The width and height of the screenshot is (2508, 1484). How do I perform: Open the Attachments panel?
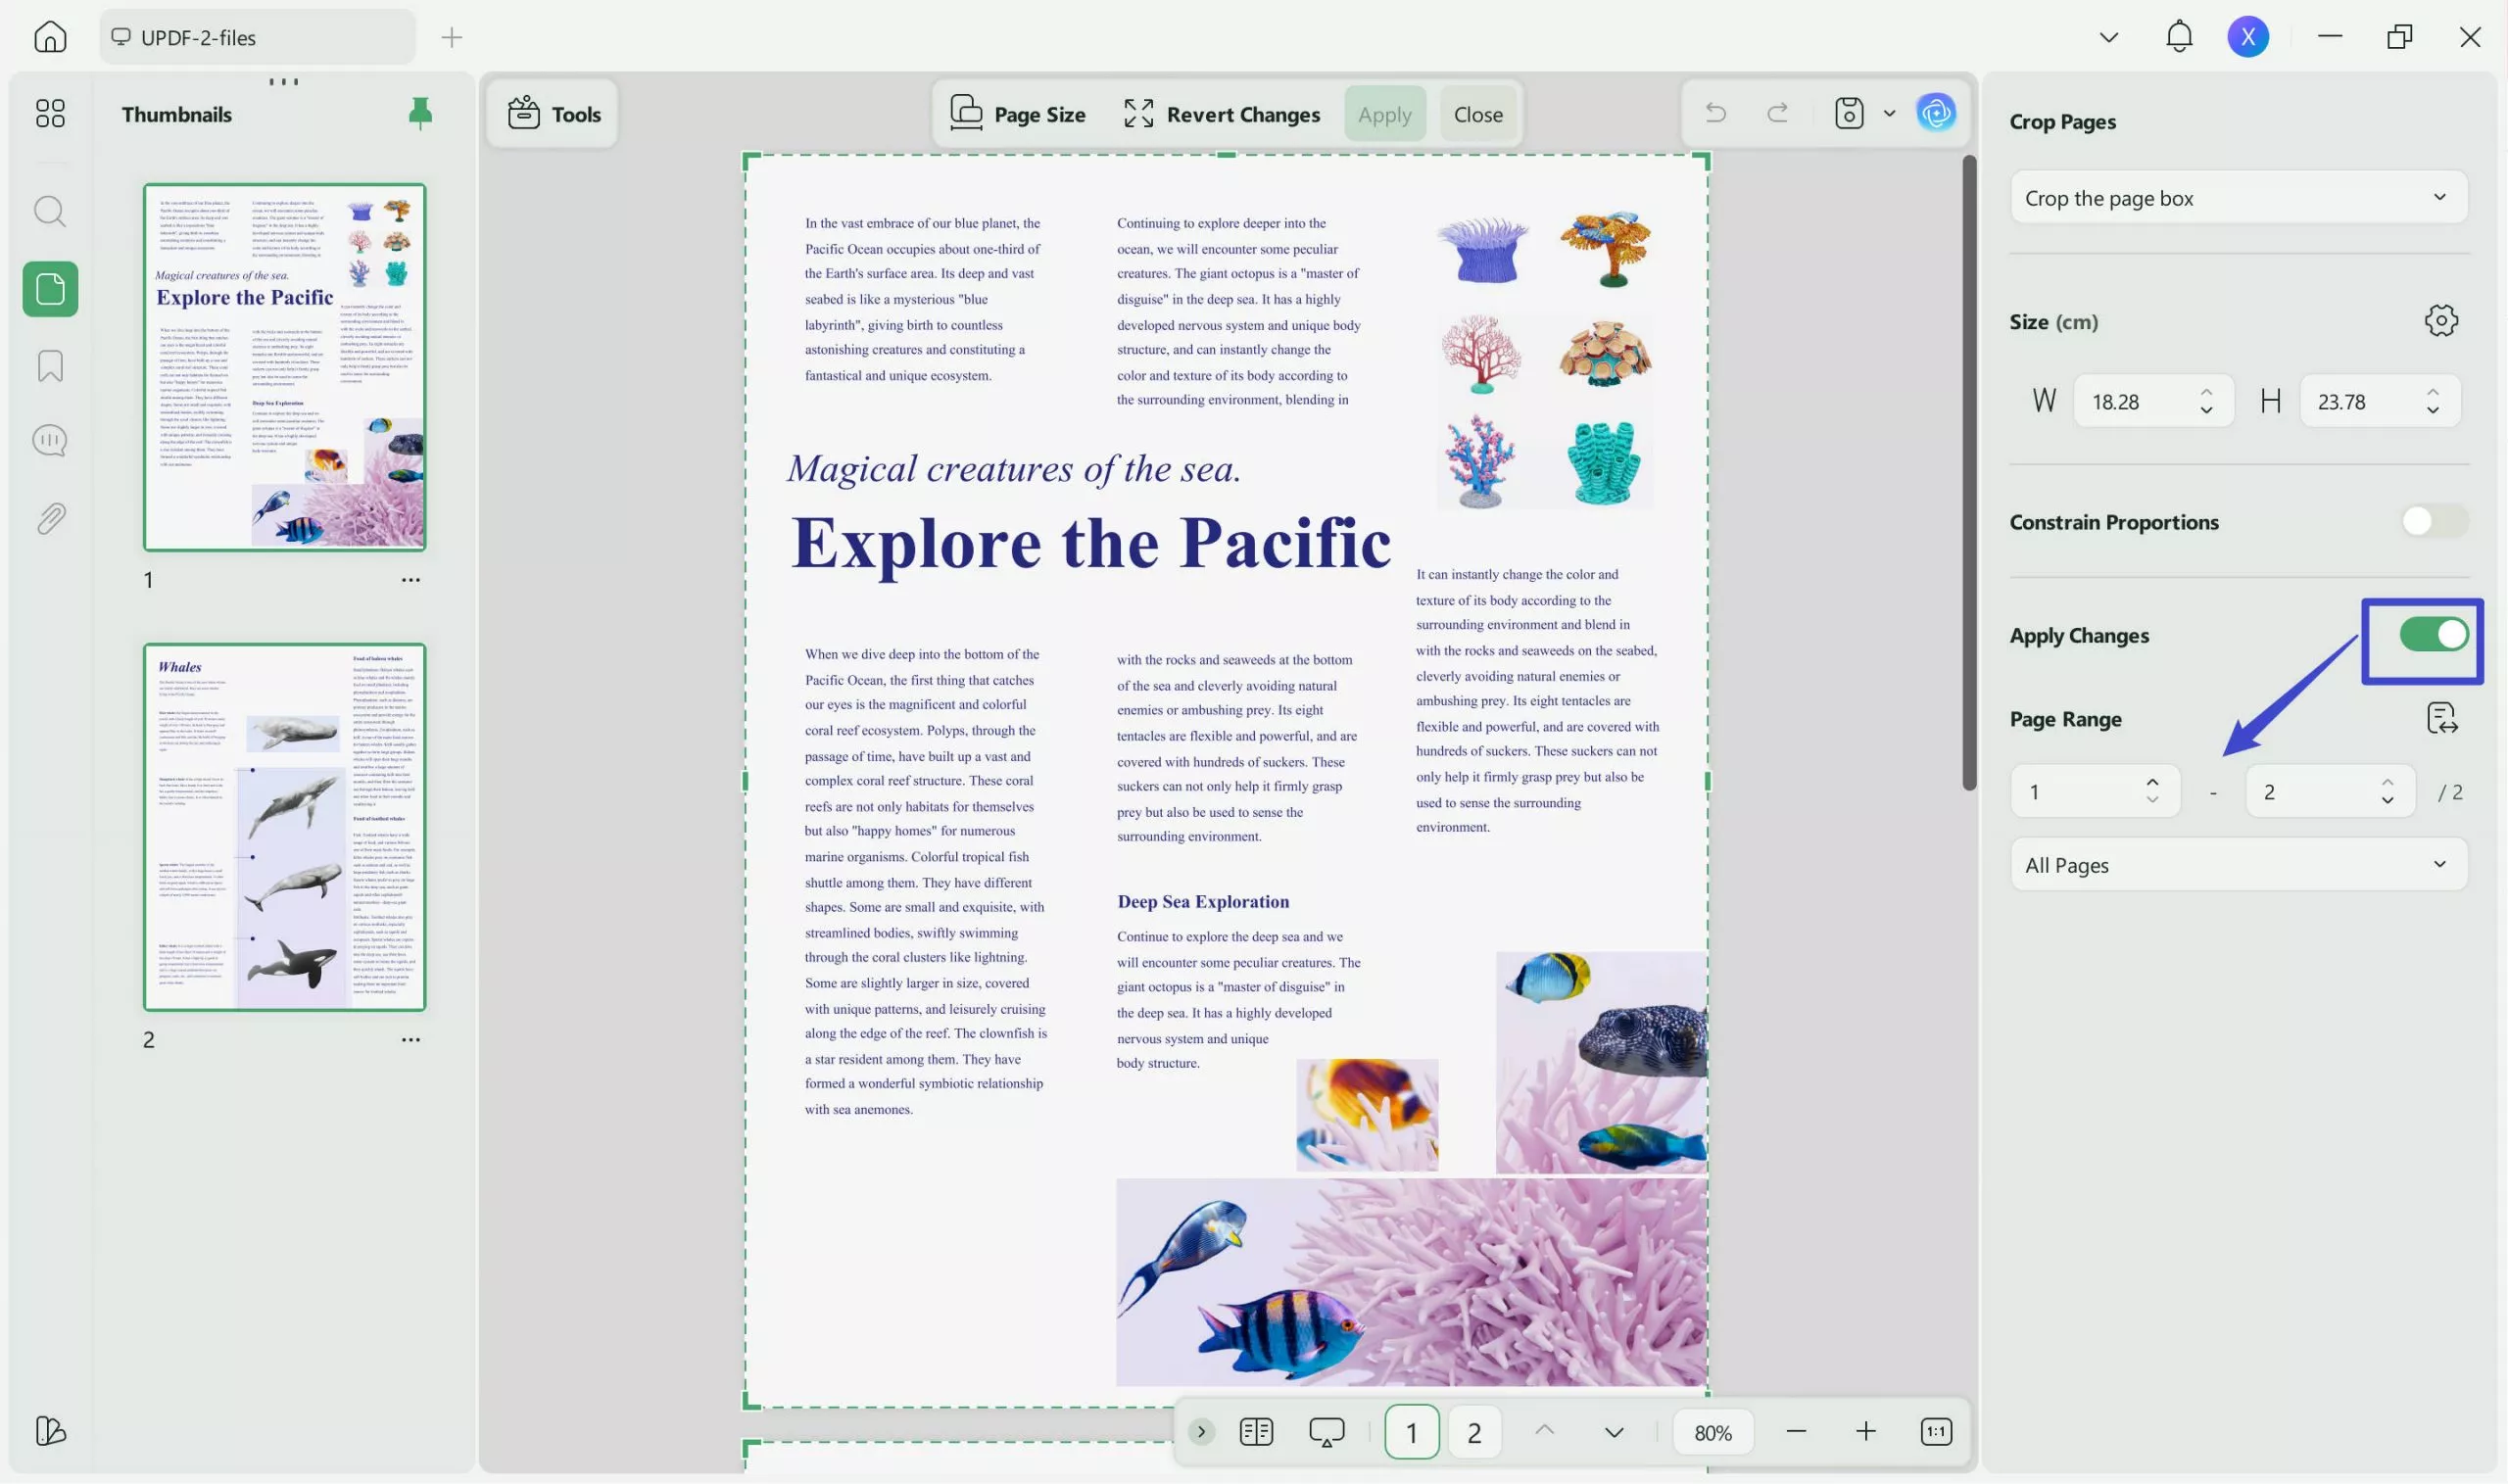(49, 517)
